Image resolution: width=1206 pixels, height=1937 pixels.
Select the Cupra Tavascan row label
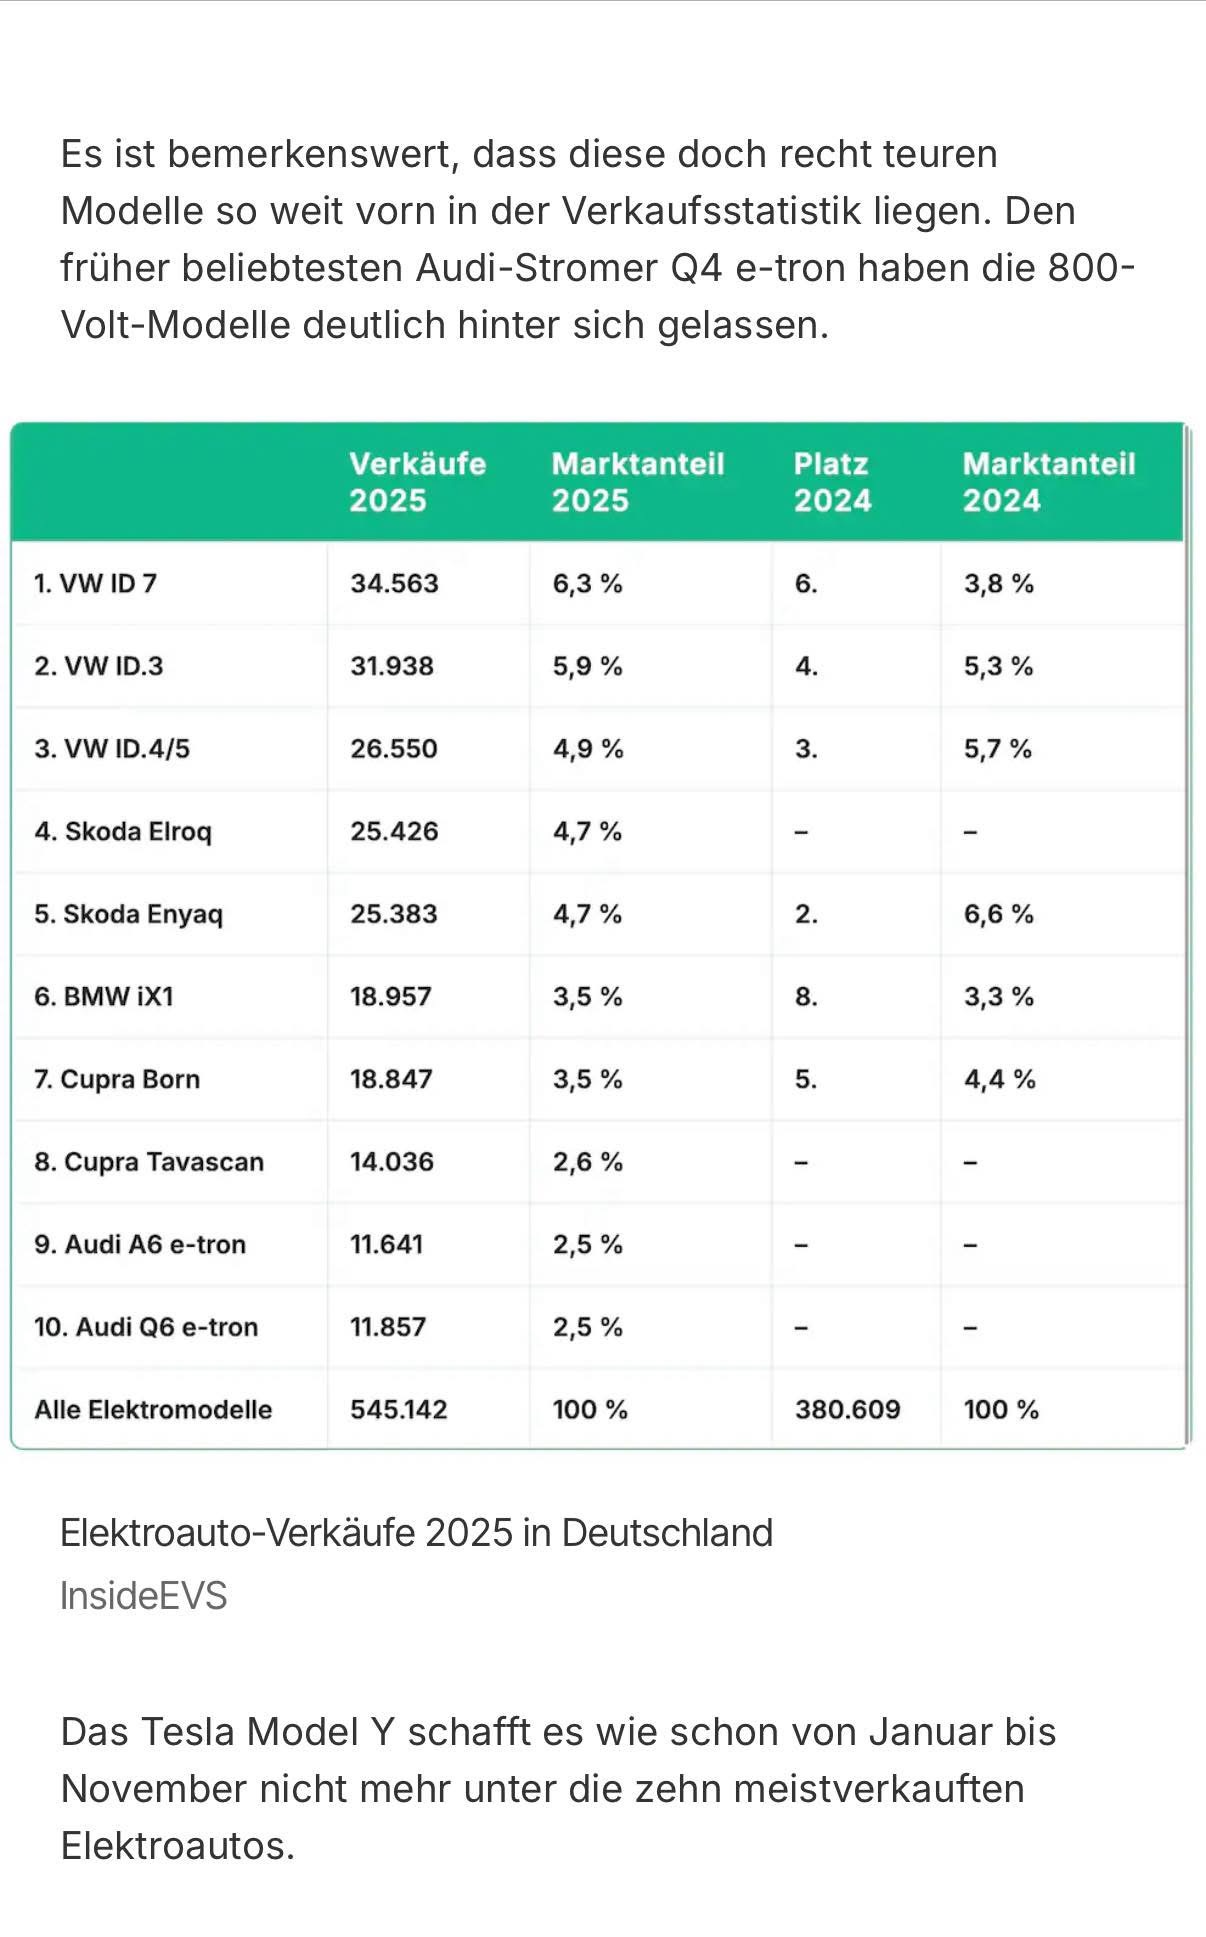click(x=148, y=1162)
